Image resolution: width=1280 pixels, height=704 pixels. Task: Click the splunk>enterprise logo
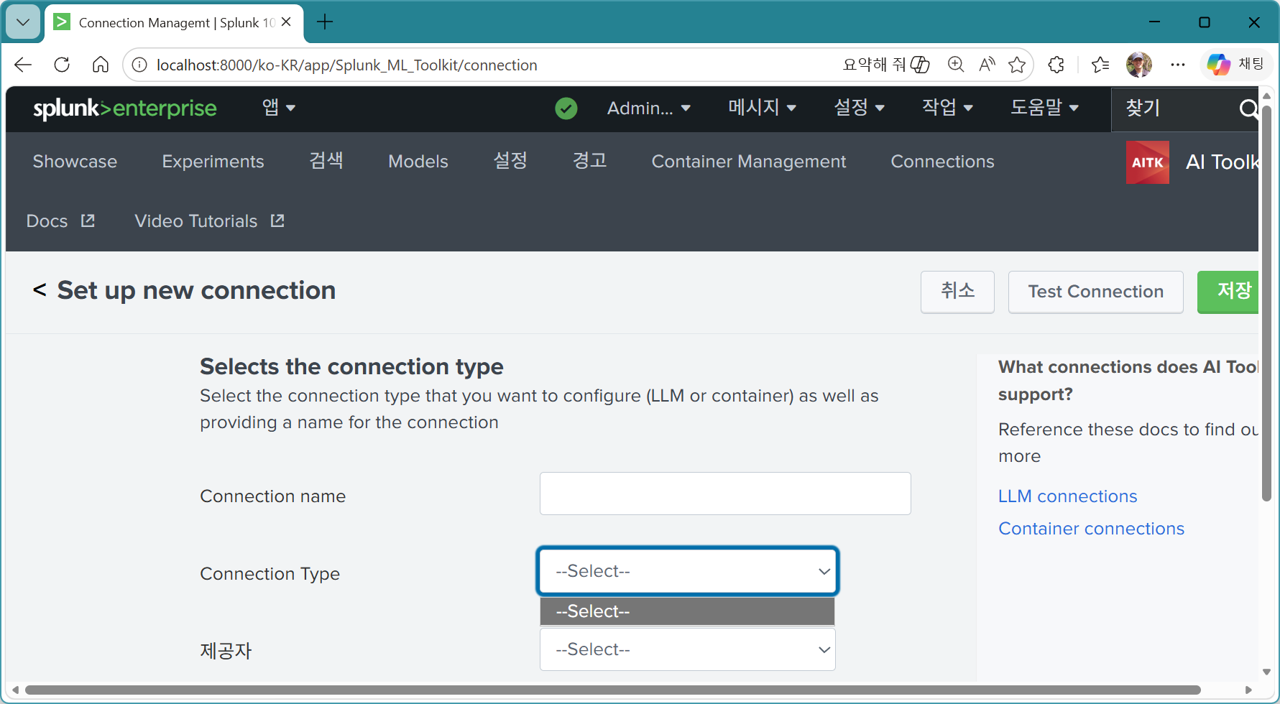(124, 108)
